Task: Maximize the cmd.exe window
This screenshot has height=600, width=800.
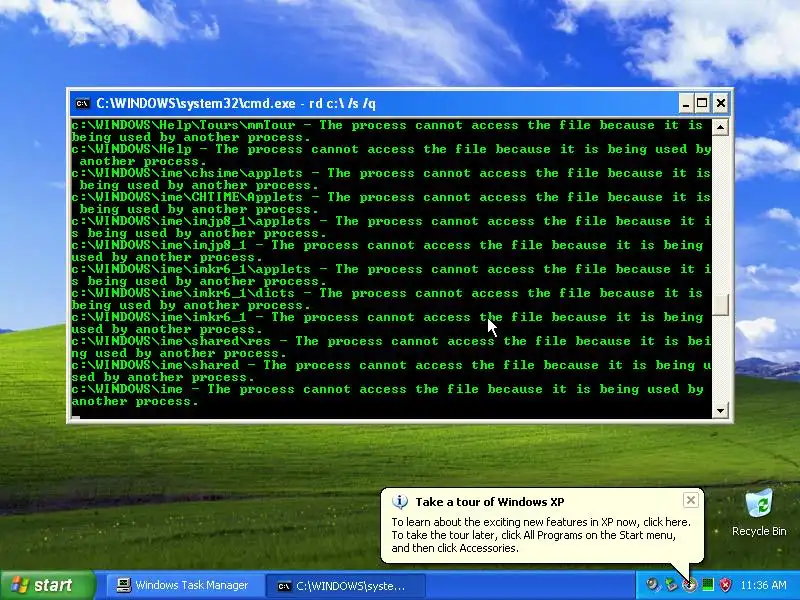Action: [702, 104]
